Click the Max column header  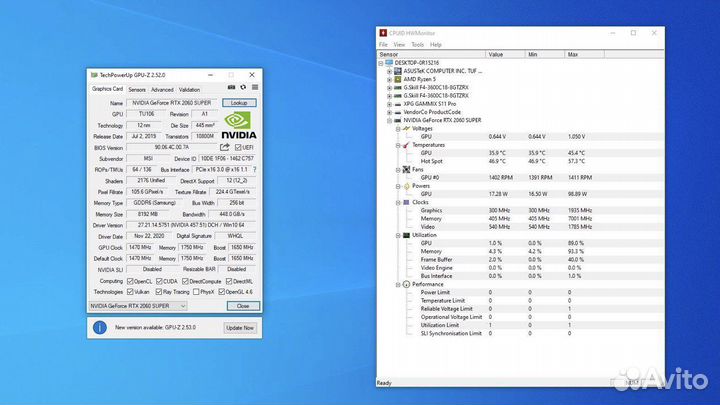584,54
